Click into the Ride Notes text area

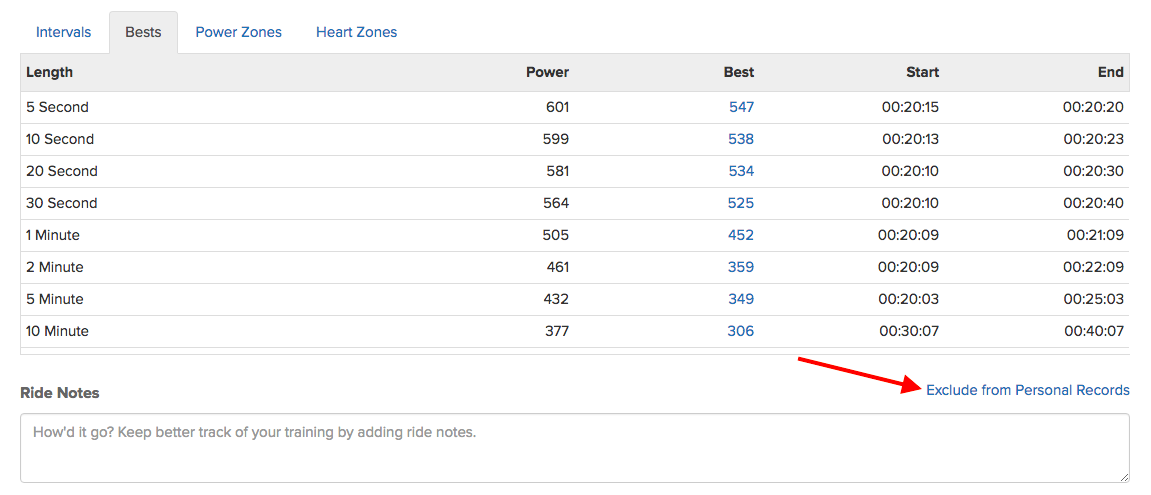coord(575,448)
